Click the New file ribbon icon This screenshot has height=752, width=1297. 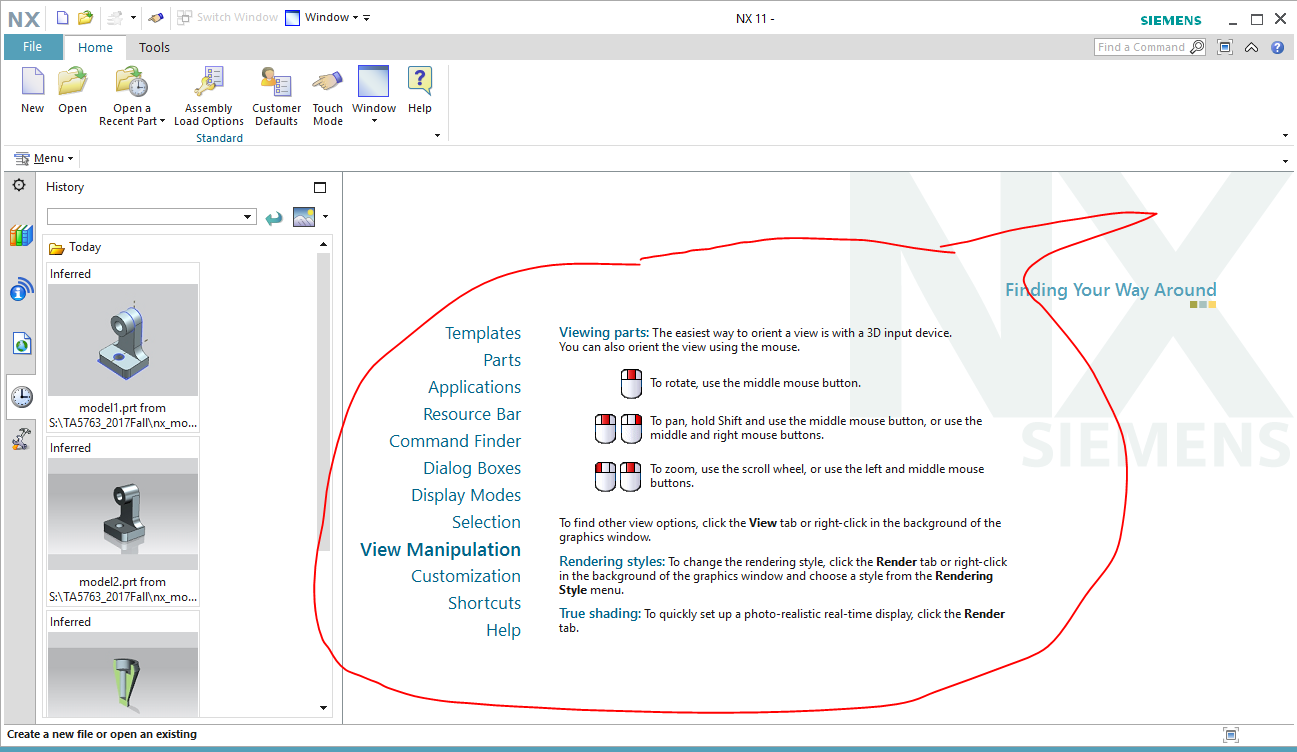32,90
